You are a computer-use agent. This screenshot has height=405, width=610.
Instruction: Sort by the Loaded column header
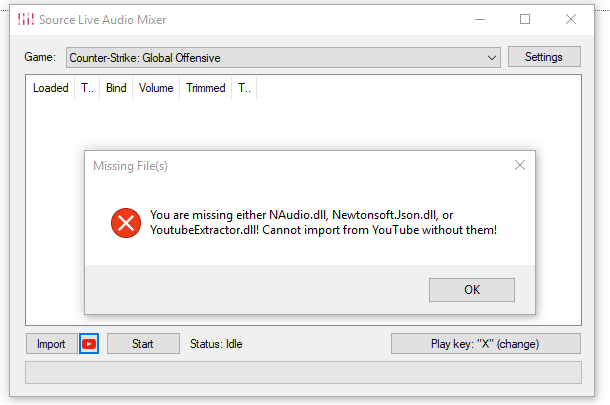tap(50, 88)
